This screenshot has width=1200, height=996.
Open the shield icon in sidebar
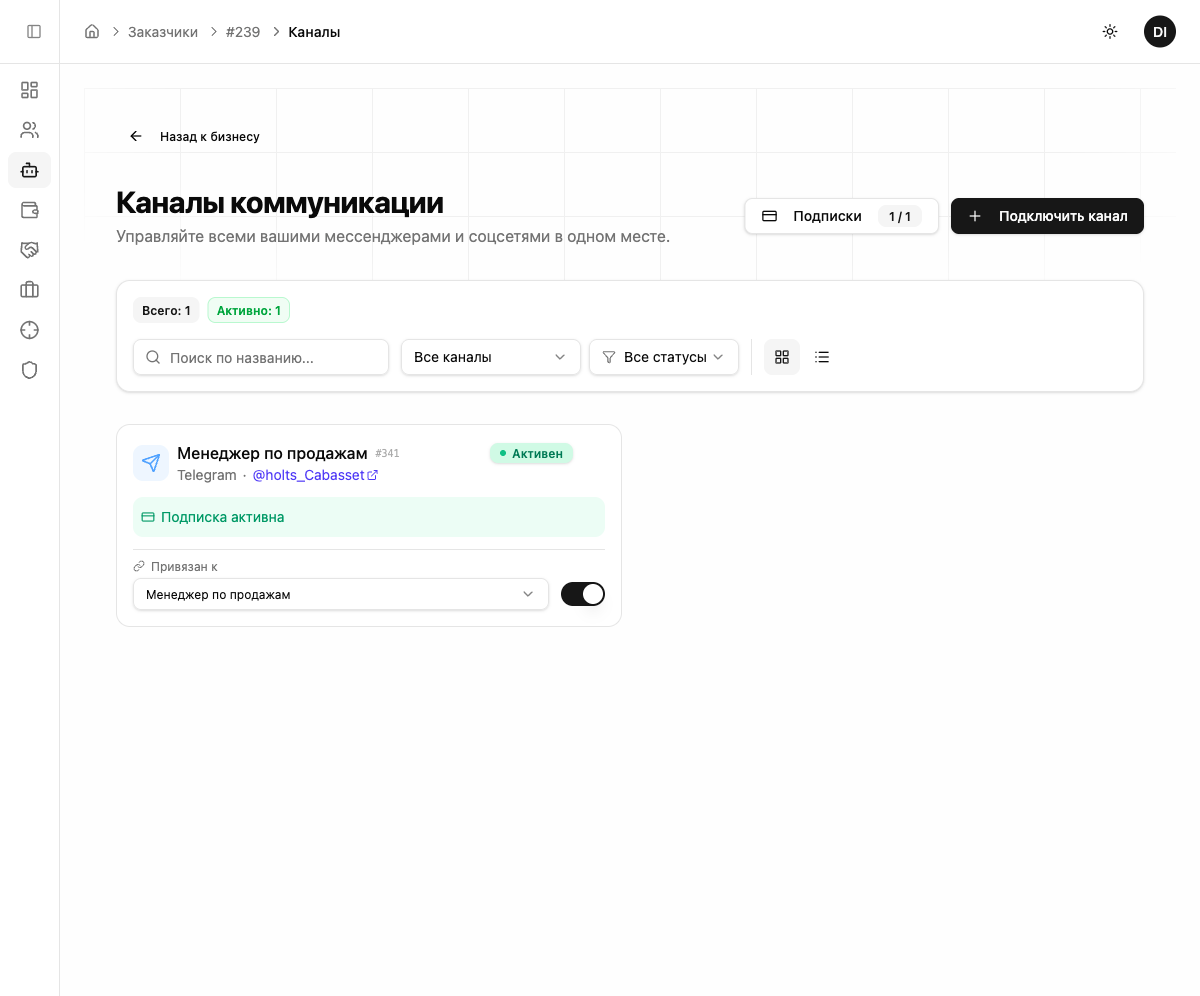[30, 370]
